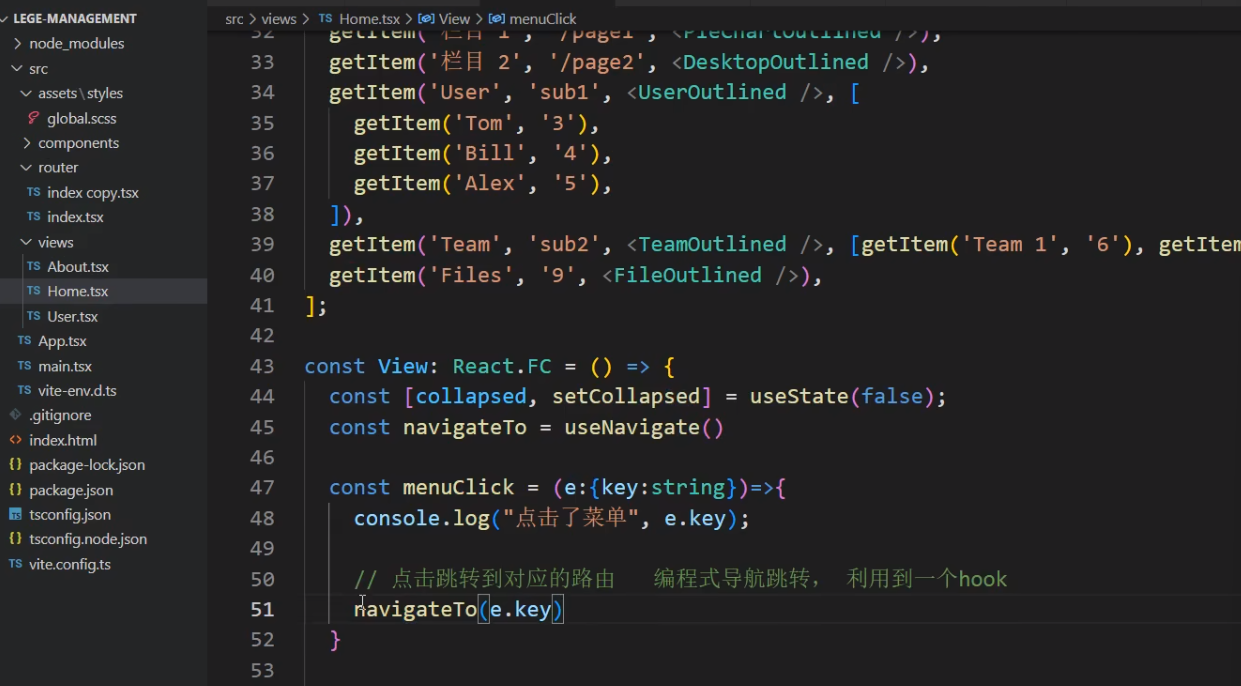
Task: Click the symbol icon before menuClick breadcrumb
Action: coord(497,19)
